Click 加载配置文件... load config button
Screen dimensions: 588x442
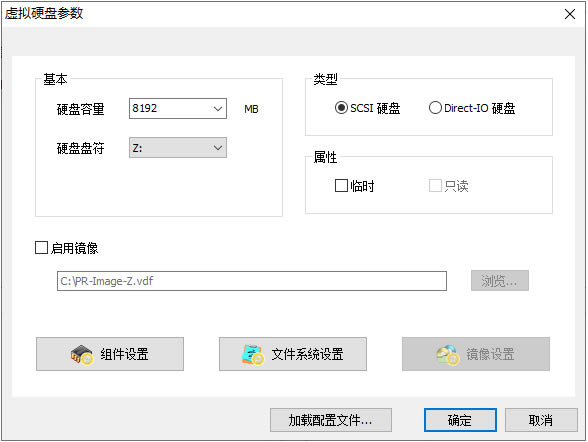331,420
